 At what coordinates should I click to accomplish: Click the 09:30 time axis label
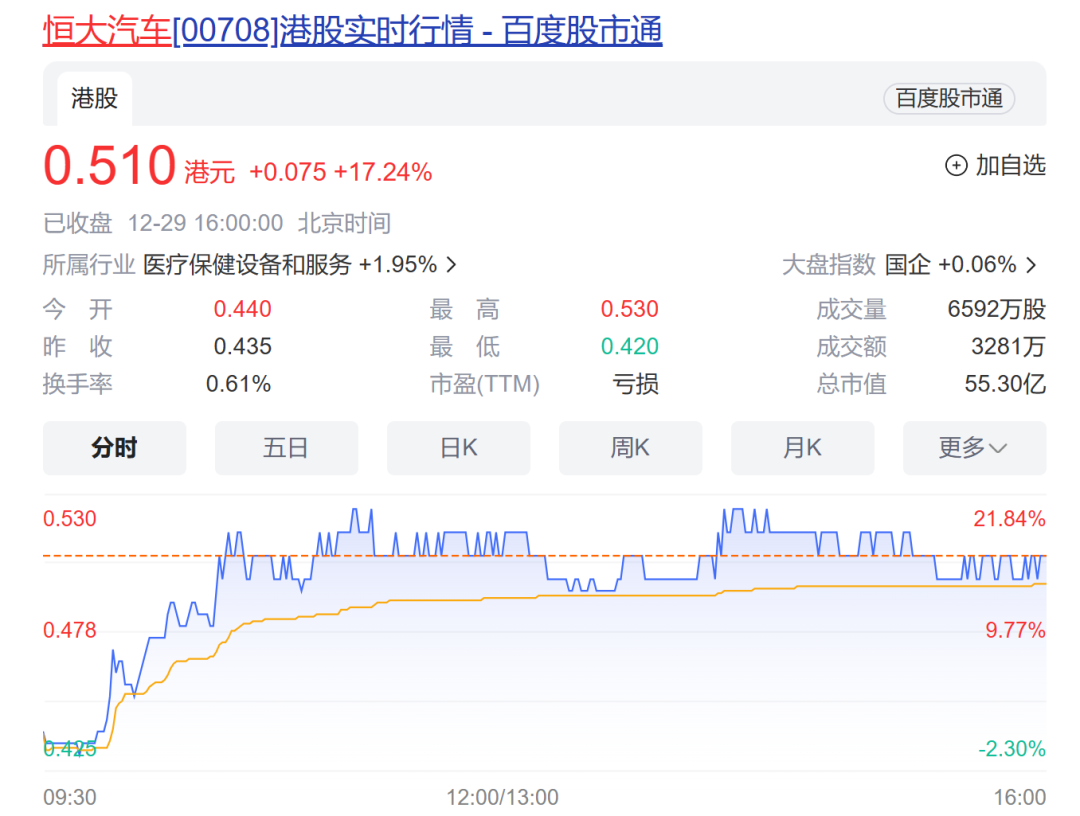pyautogui.click(x=70, y=797)
